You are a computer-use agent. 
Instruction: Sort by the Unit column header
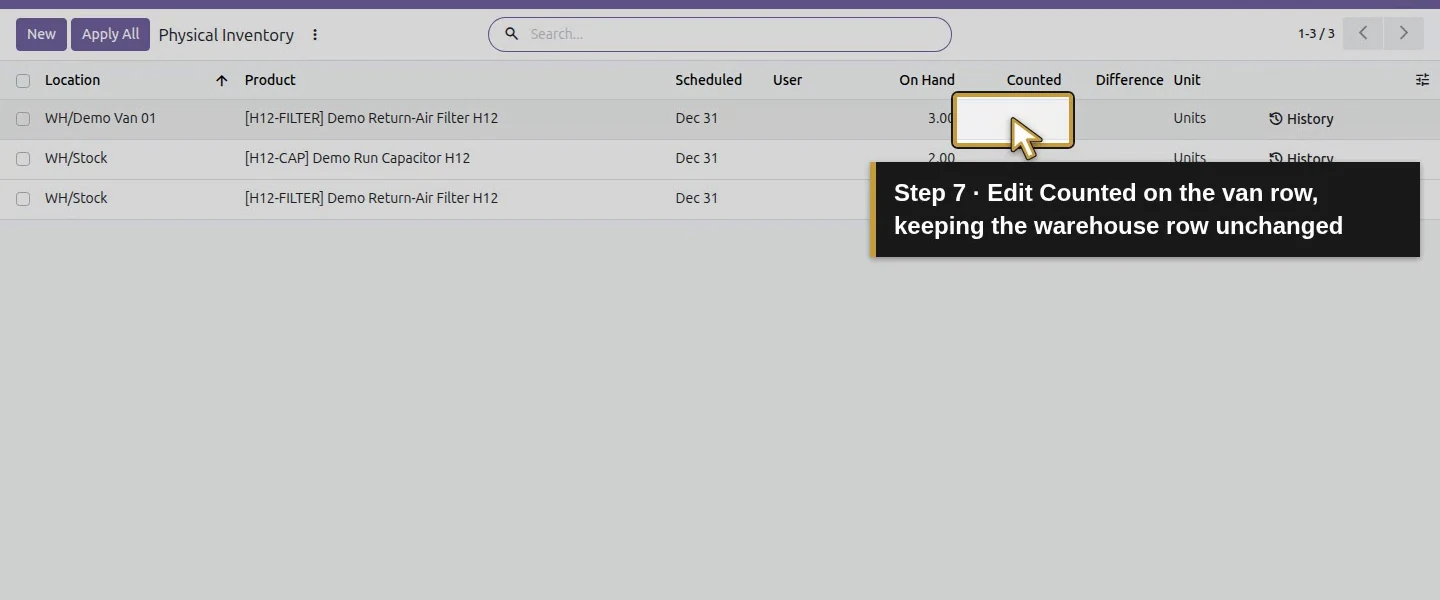click(1187, 80)
